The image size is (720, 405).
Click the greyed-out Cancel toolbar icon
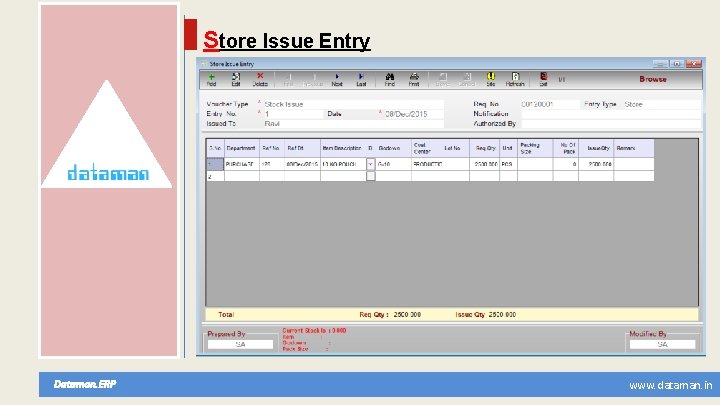click(x=466, y=80)
